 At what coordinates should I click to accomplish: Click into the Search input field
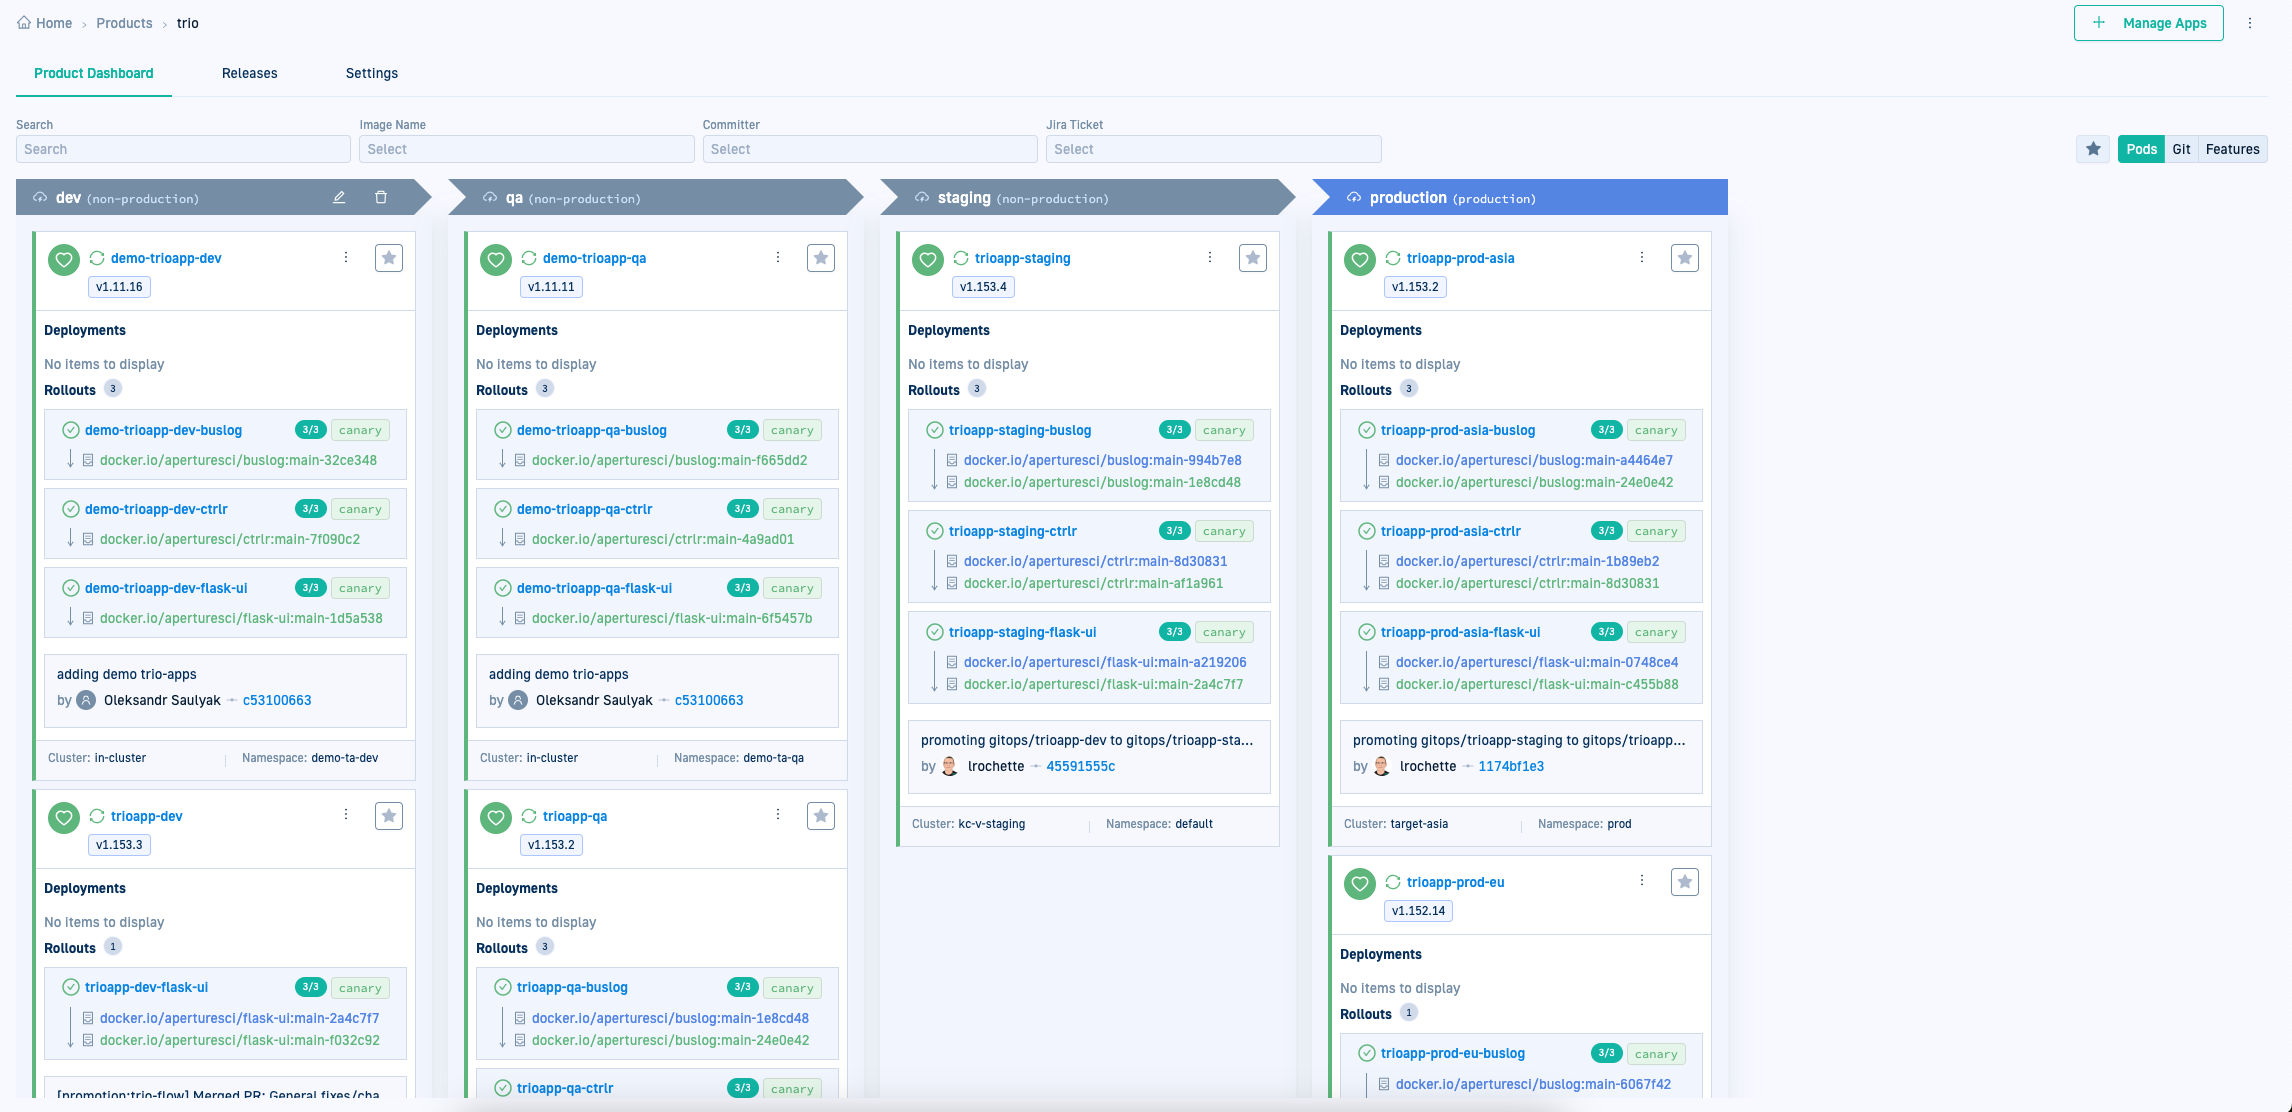pos(183,149)
